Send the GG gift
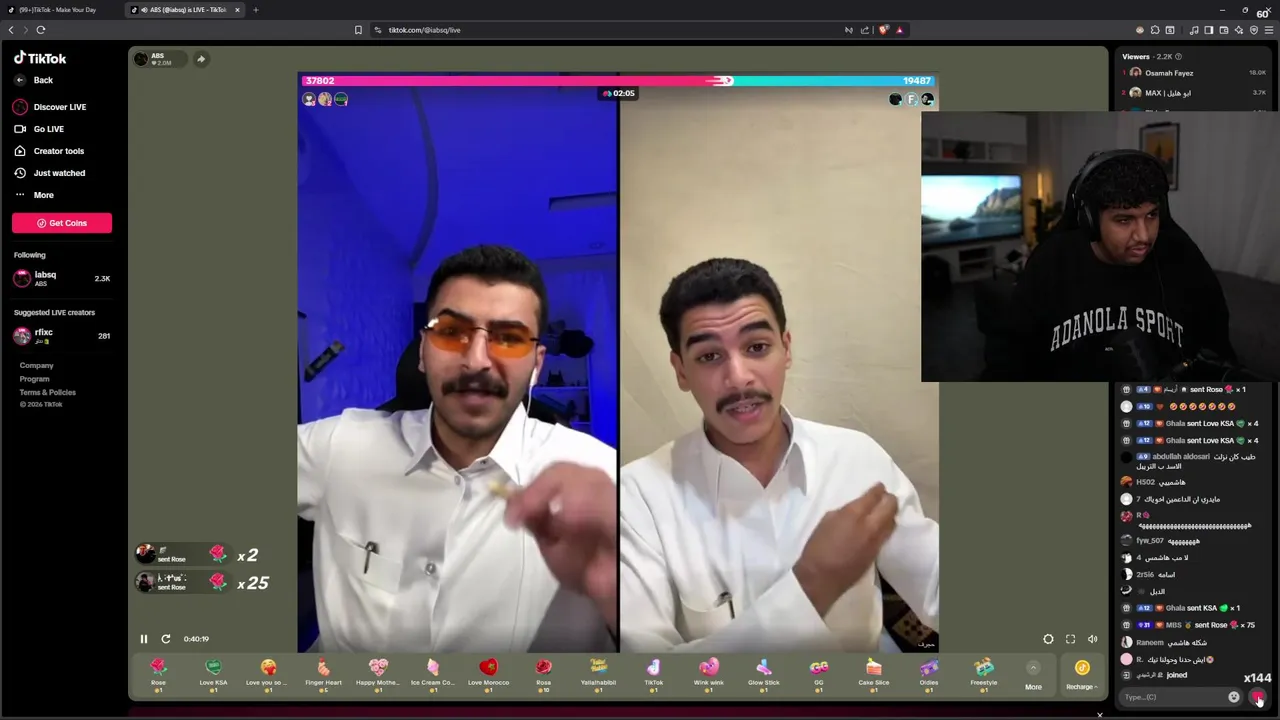Screen dimensions: 1280x720 (818, 674)
